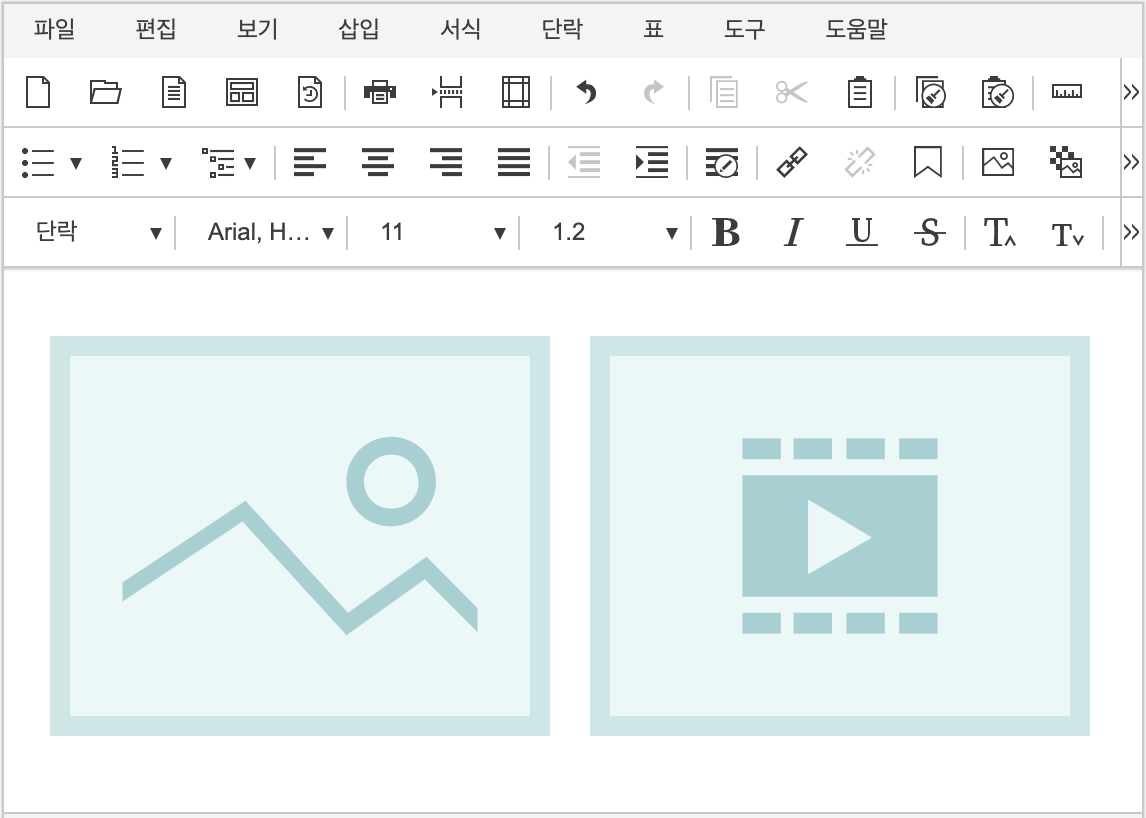Viewport: 1146px width, 818px height.
Task: Toggle Underline formatting
Action: [861, 233]
